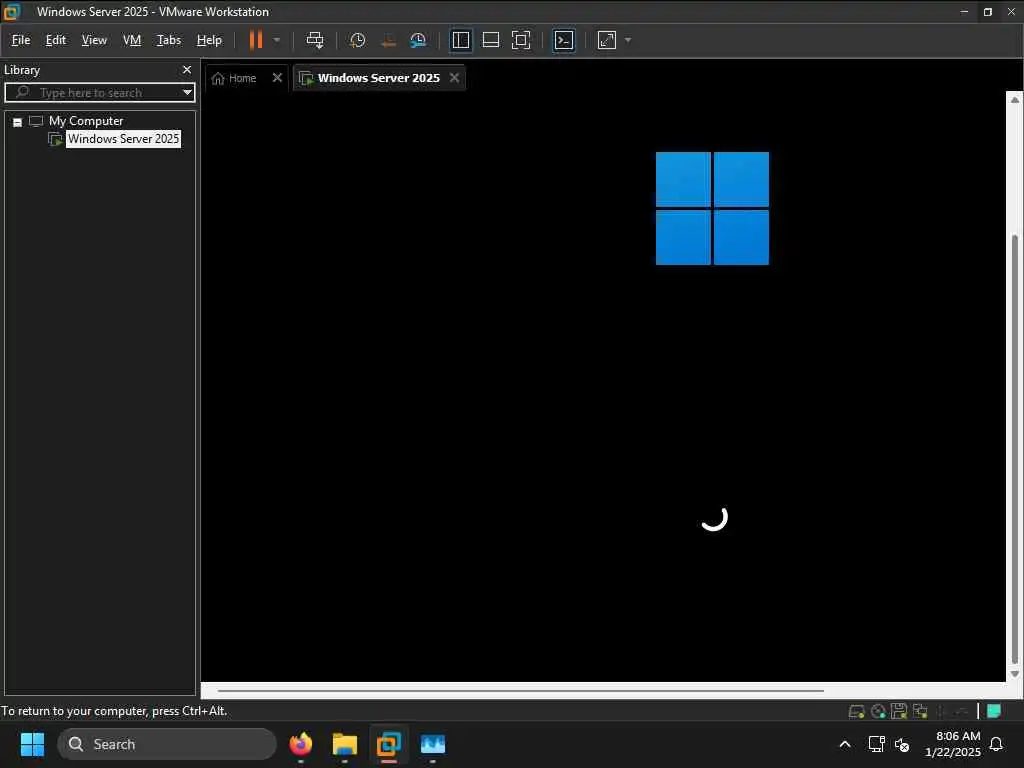This screenshot has width=1024, height=768.
Task: Click the green message log status icon
Action: click(994, 711)
